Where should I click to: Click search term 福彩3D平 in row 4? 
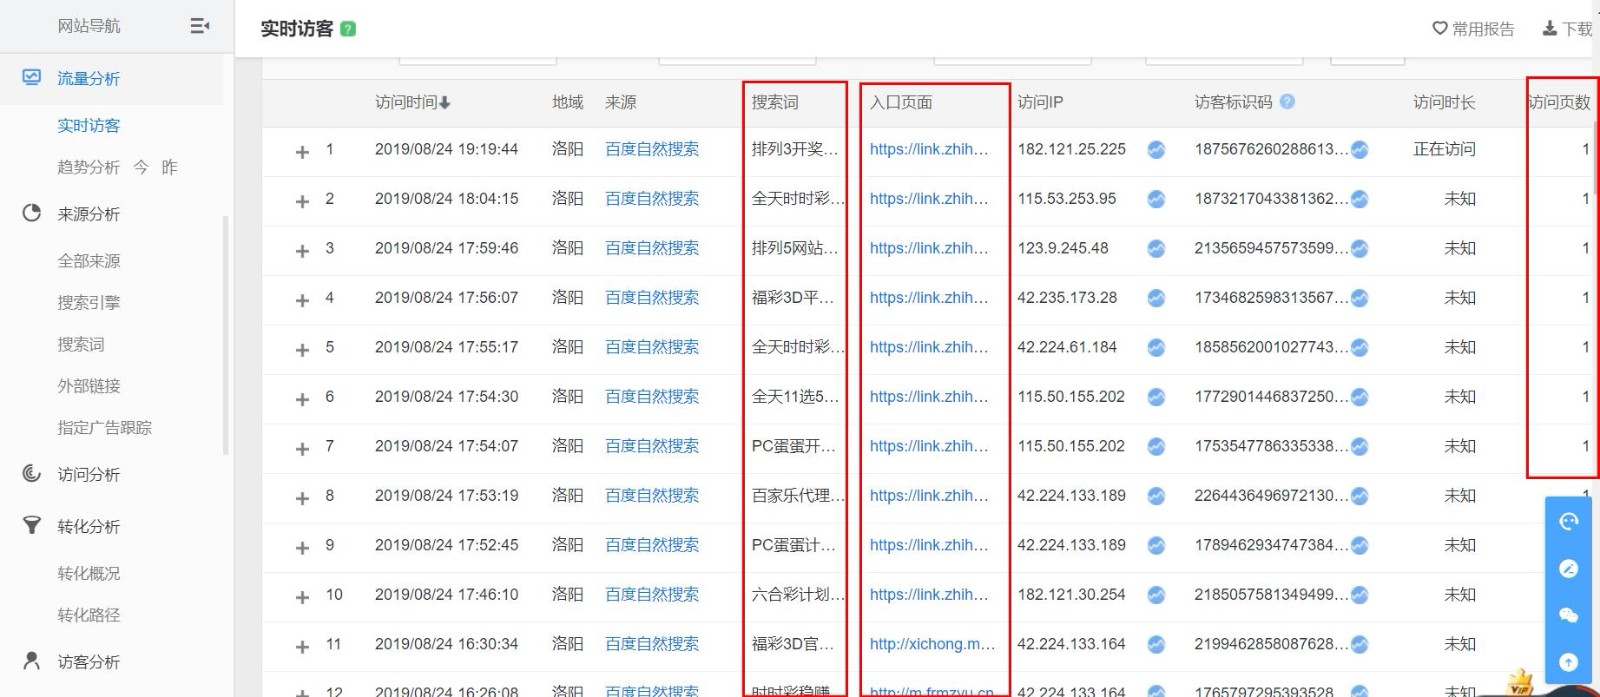point(793,298)
